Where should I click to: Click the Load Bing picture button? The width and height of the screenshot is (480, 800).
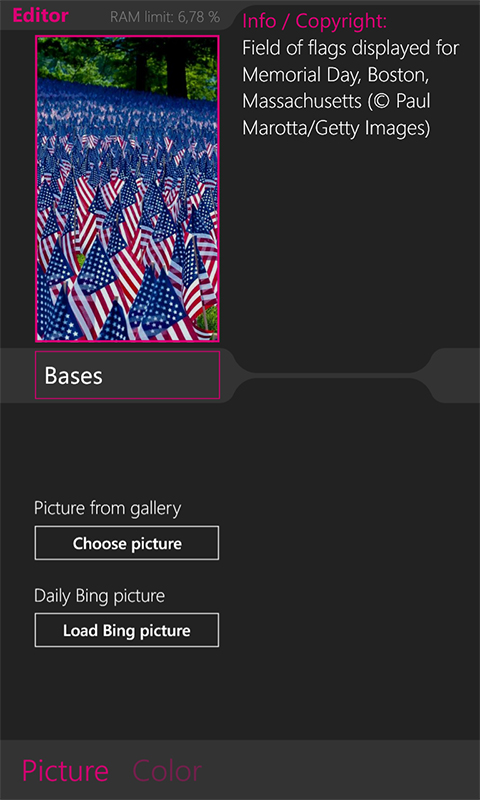127,631
